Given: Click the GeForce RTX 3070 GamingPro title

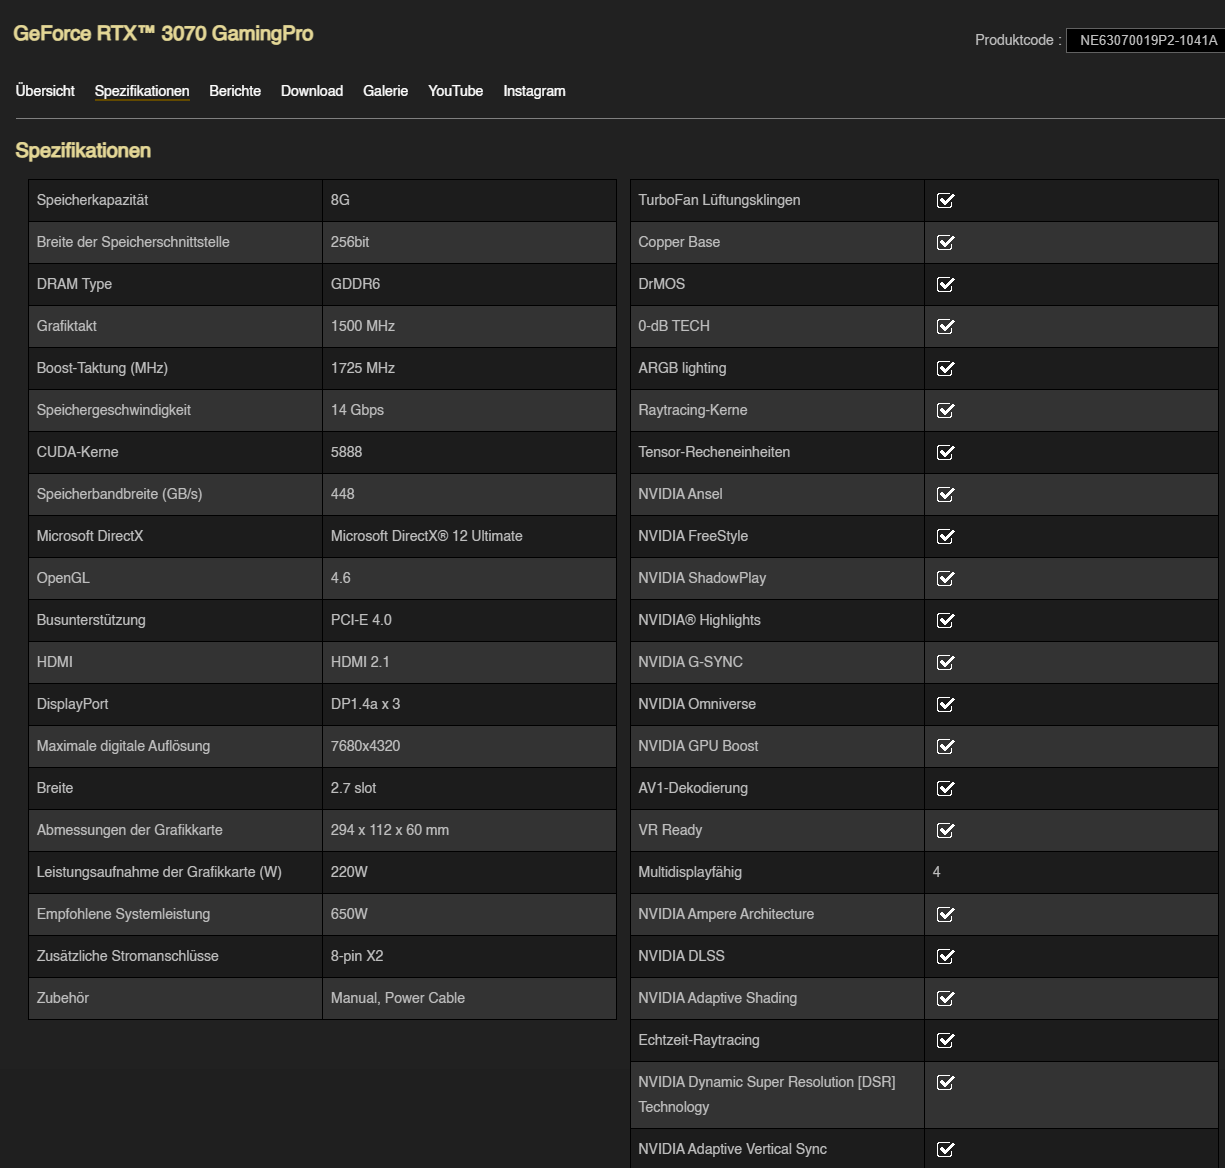Looking at the screenshot, I should click(x=163, y=33).
